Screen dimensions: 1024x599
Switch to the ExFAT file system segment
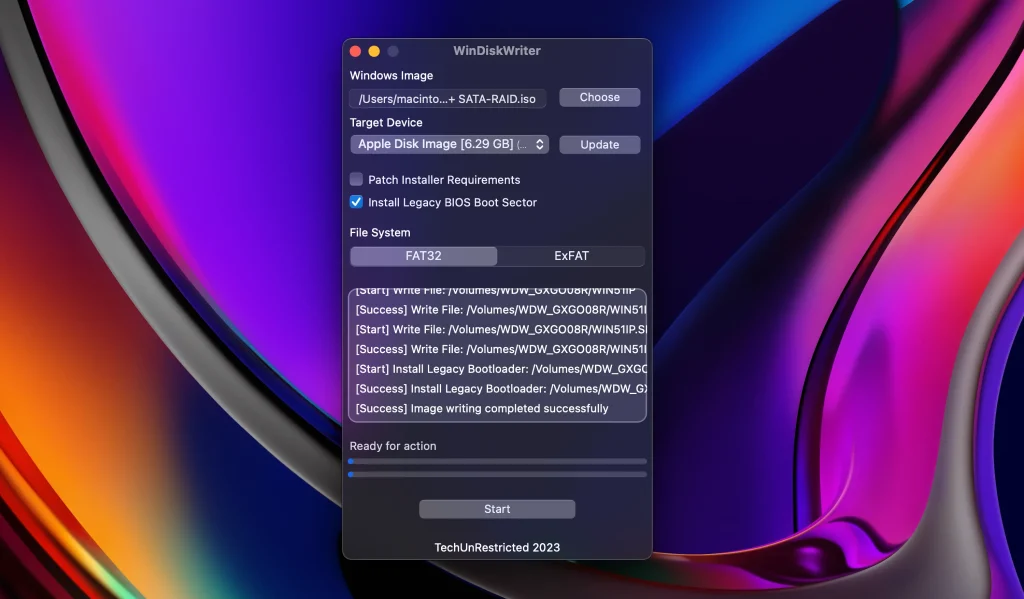[571, 256]
